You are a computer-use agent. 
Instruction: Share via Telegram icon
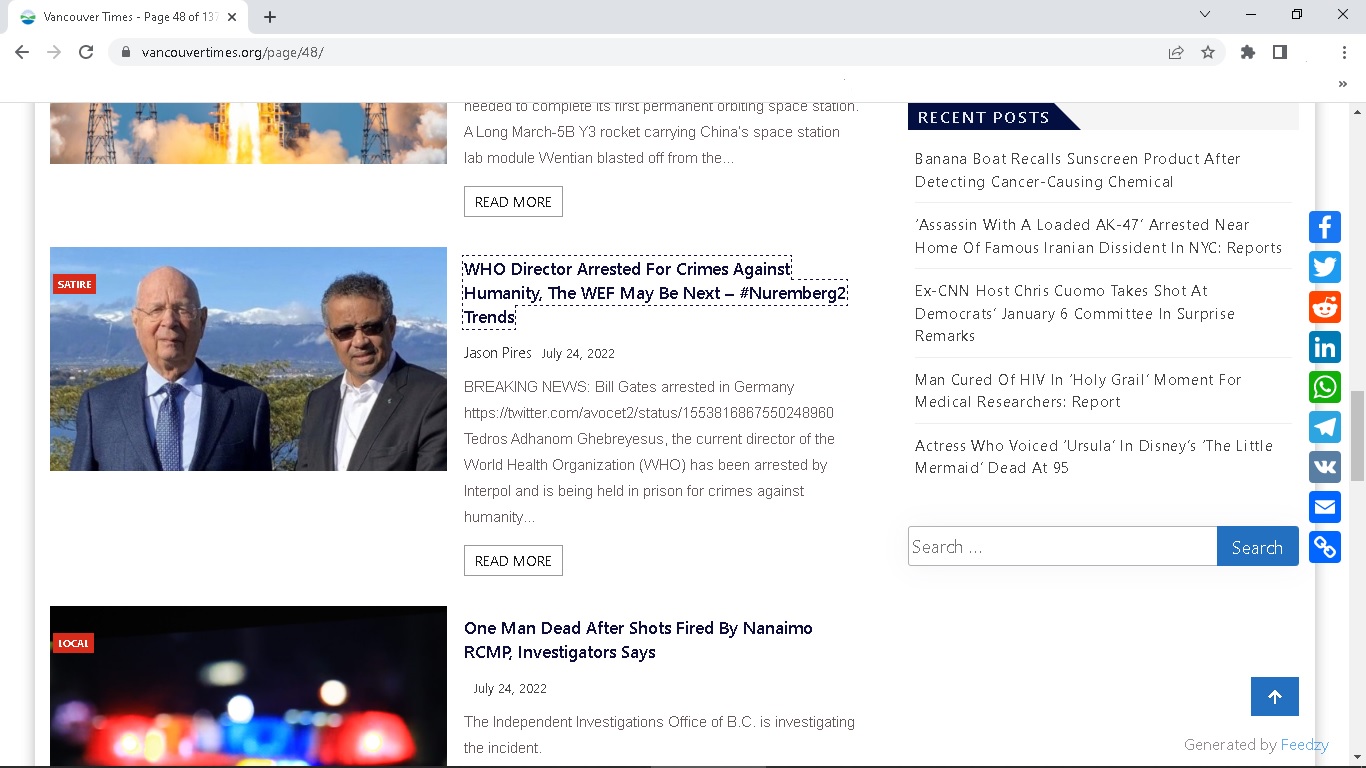pos(1325,427)
